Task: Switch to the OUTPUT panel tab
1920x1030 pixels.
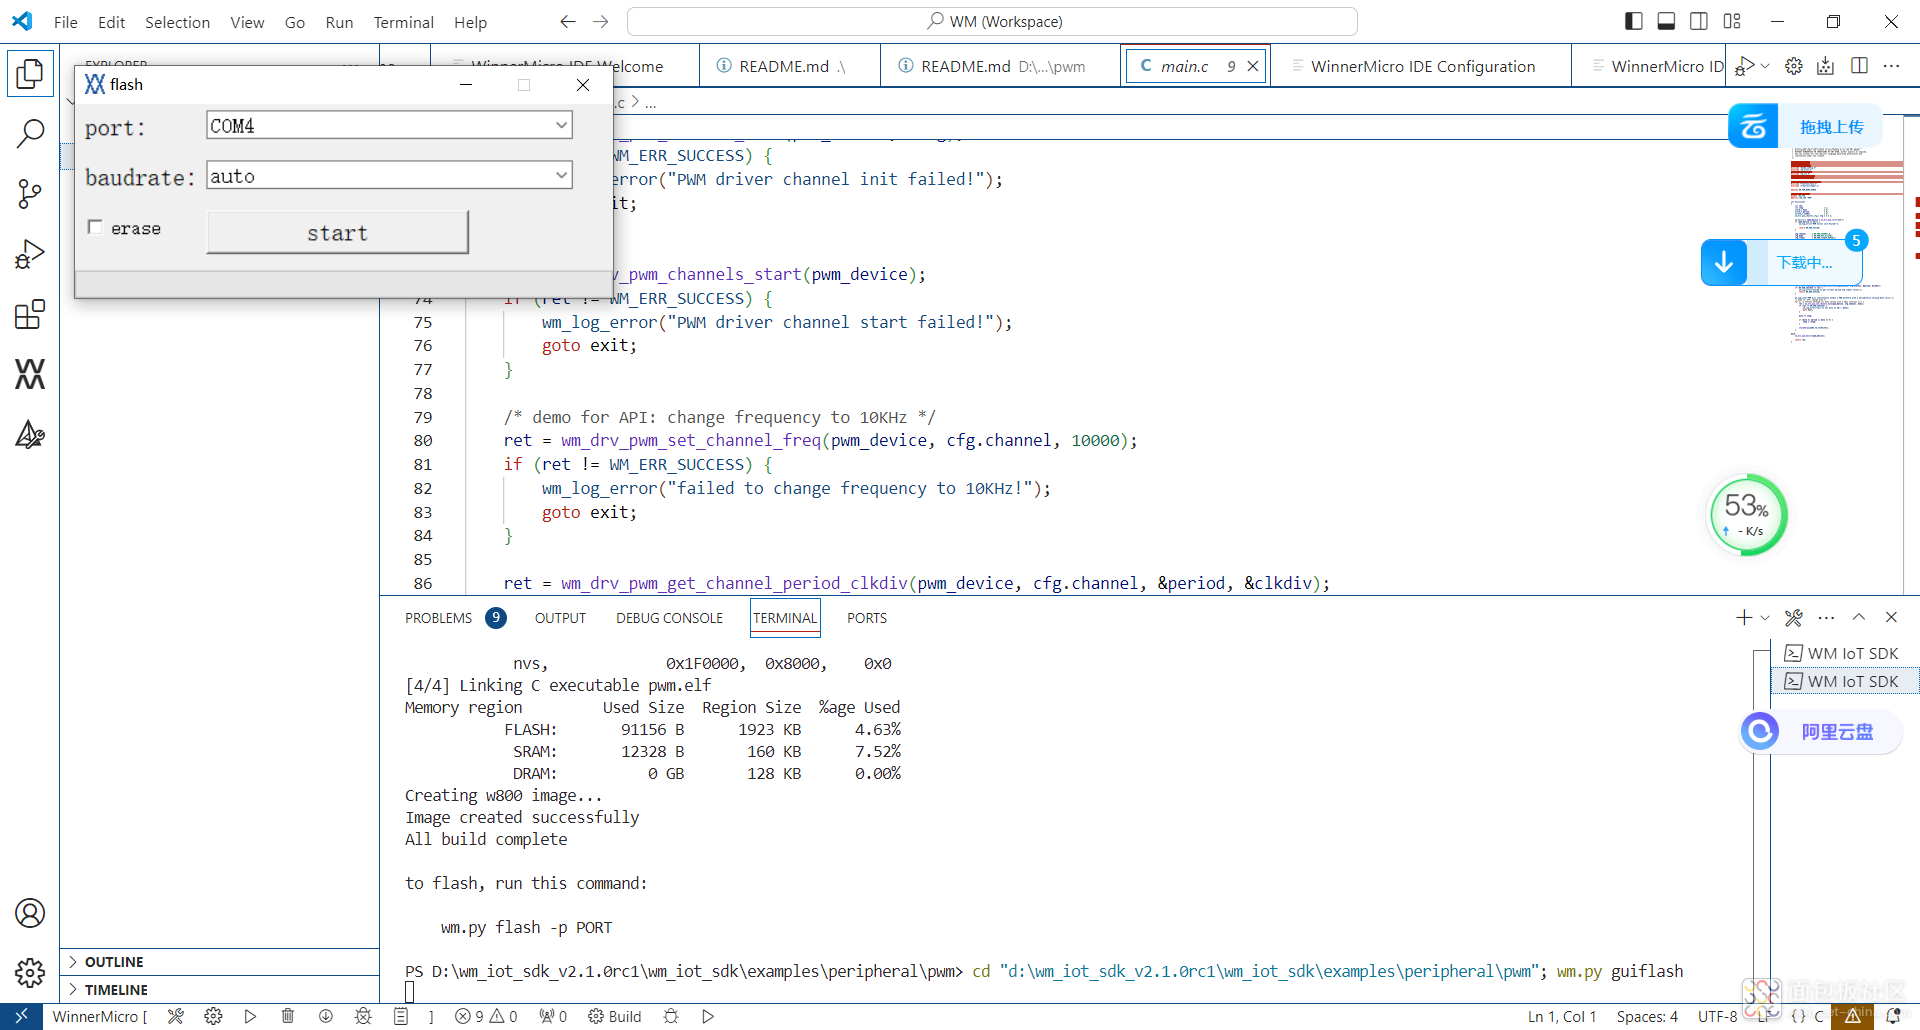Action: pos(560,618)
